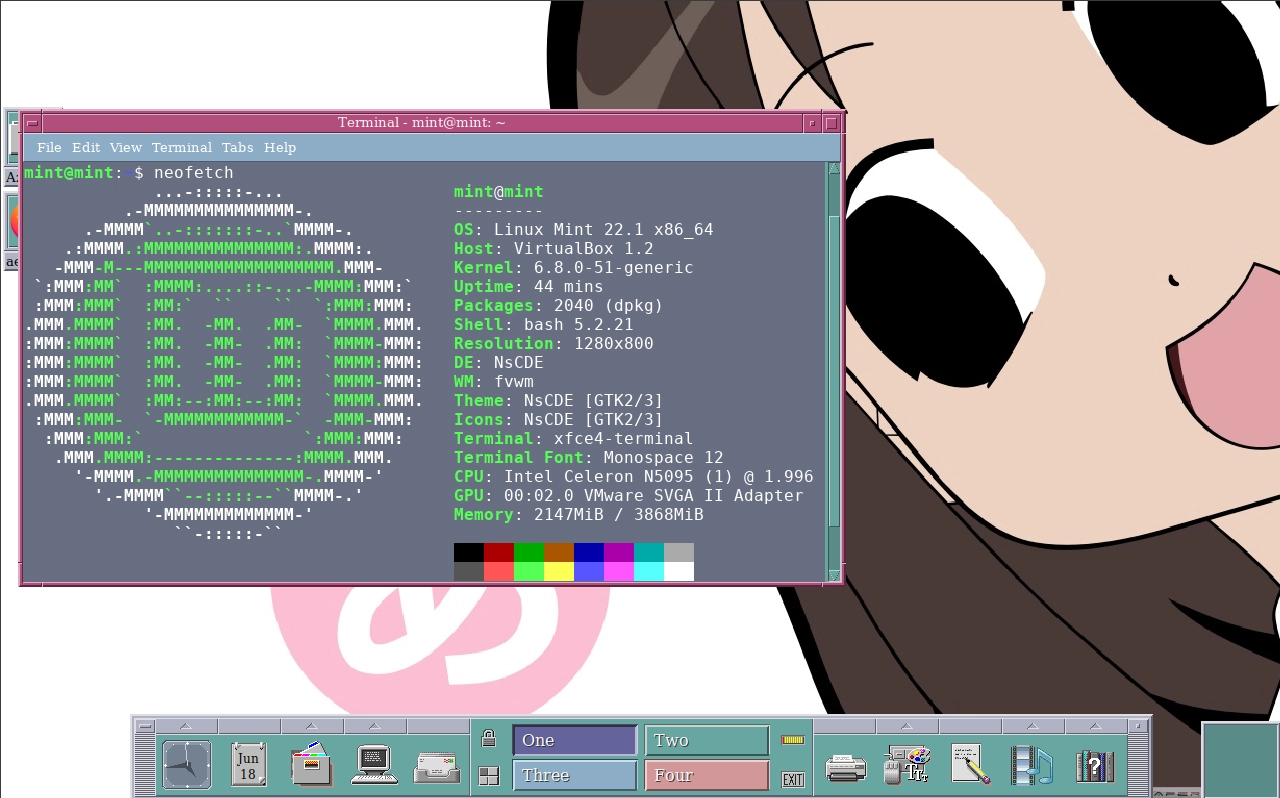Open the Jun 18 calendar icon
The image size is (1280, 798).
248,765
